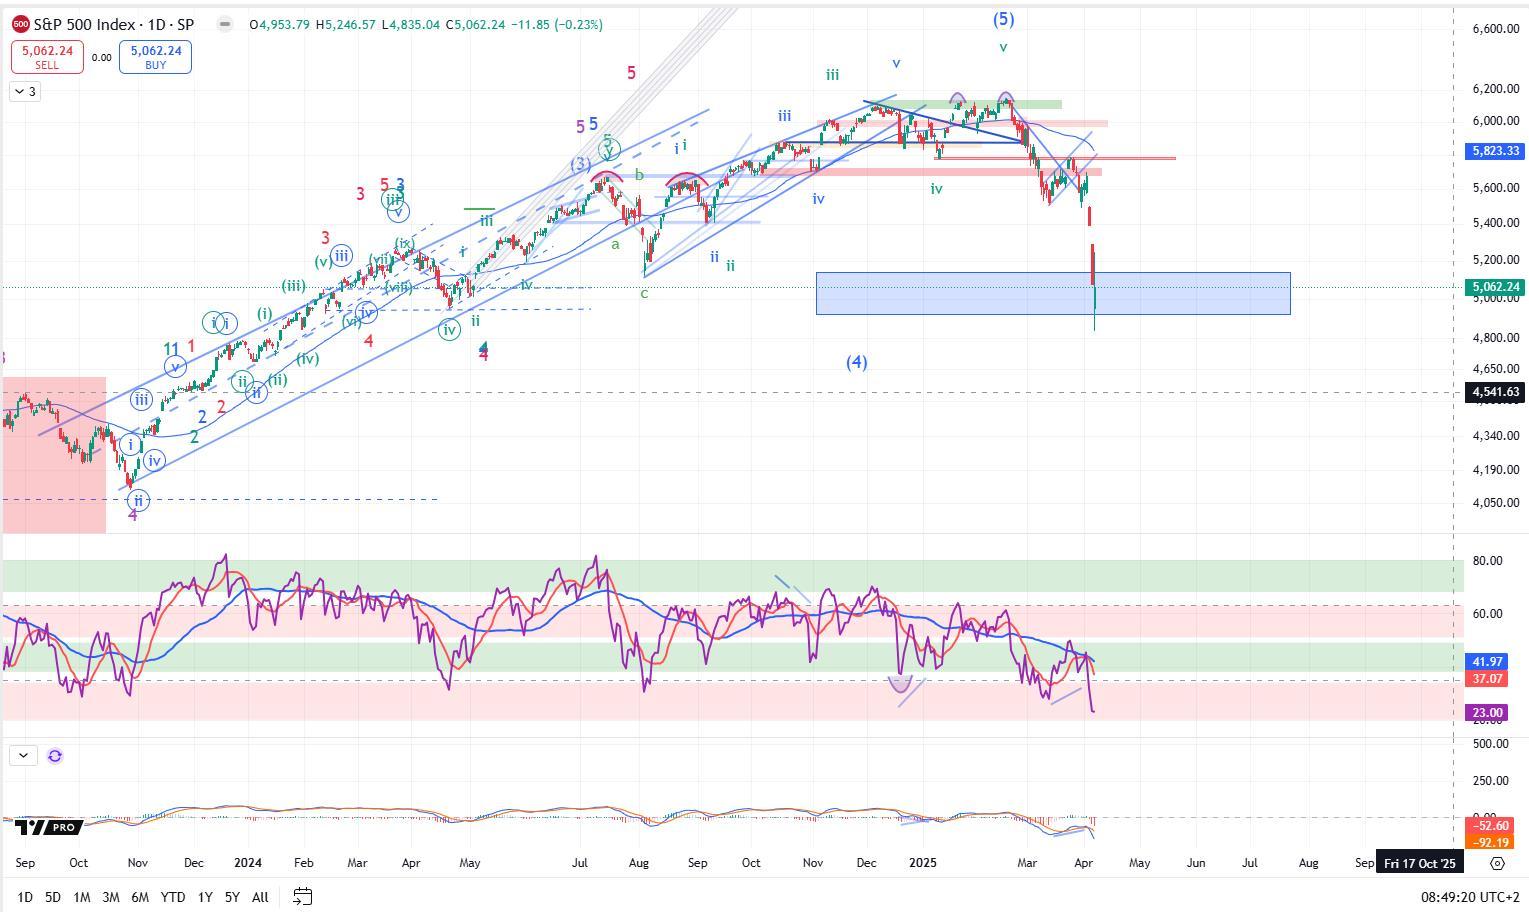The width and height of the screenshot is (1529, 912).
Task: Click the blue (4) wave label
Action: [857, 362]
